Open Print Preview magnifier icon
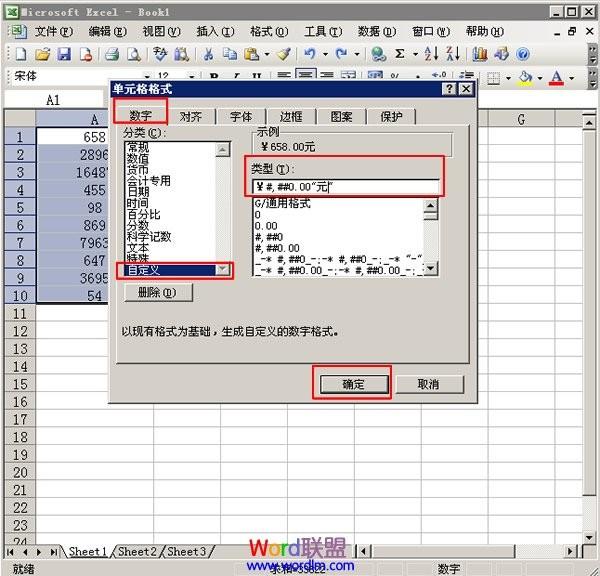 [134, 54]
